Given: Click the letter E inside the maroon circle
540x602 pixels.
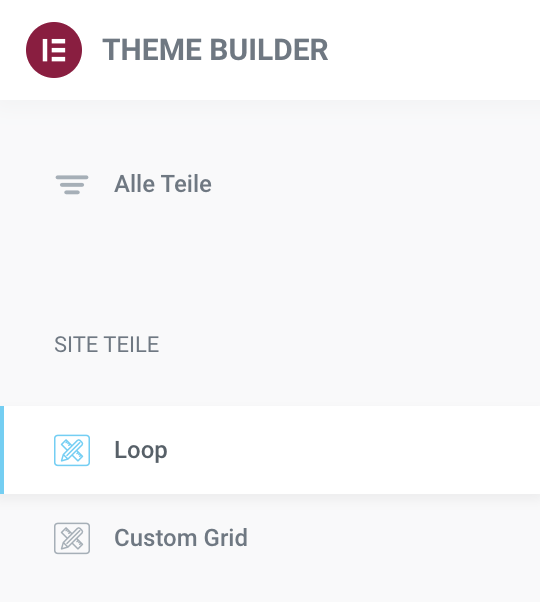Looking at the screenshot, I should coord(54,50).
